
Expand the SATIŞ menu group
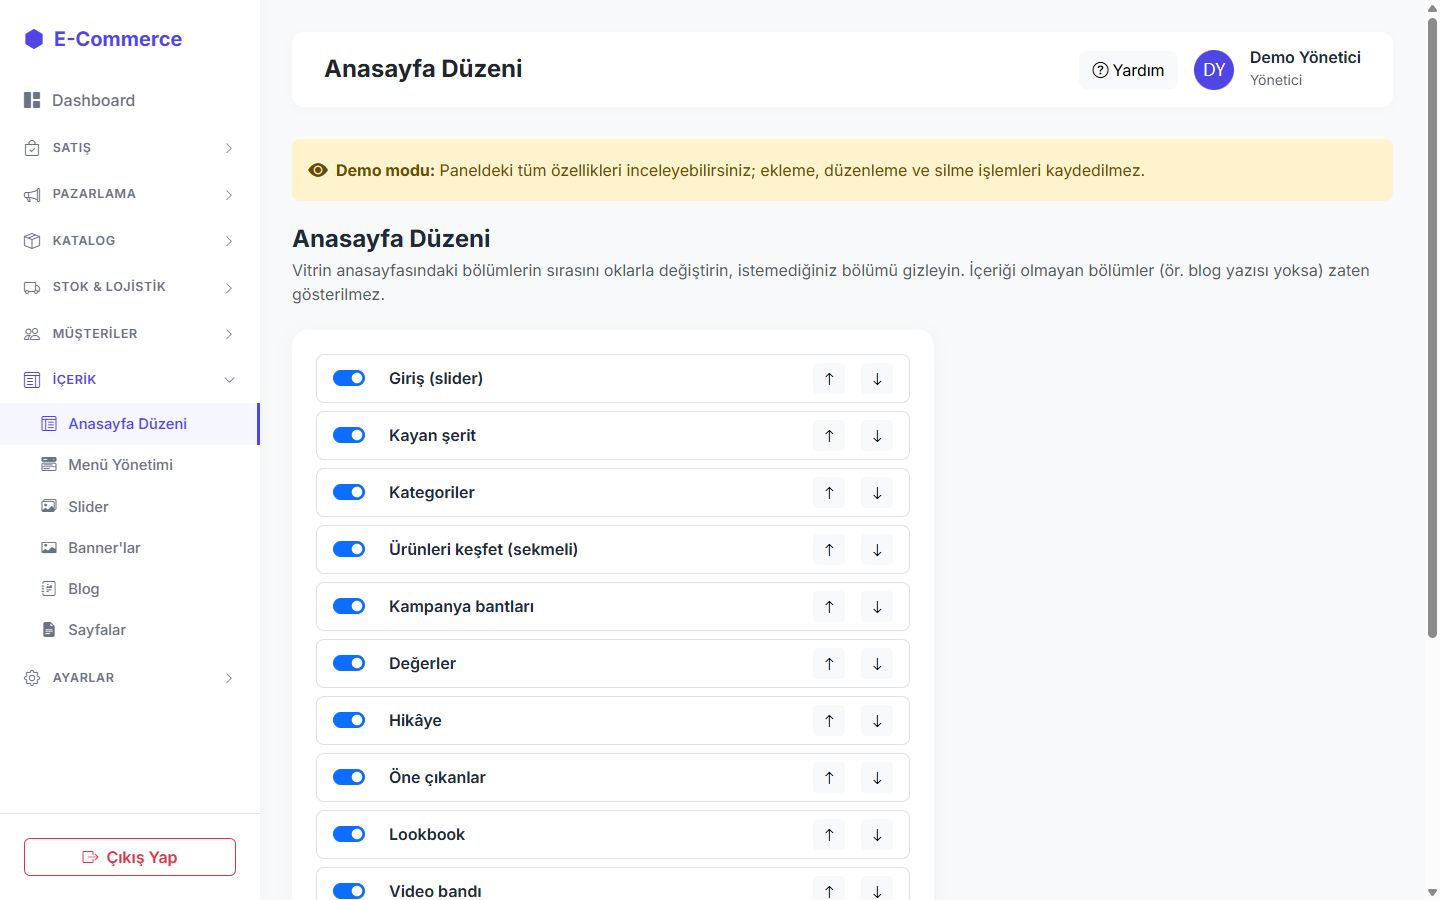130,148
